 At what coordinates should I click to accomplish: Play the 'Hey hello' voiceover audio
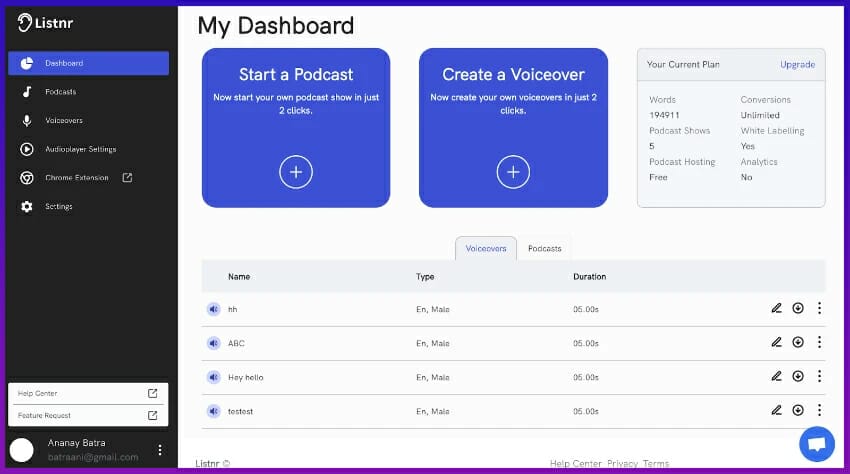(x=213, y=377)
